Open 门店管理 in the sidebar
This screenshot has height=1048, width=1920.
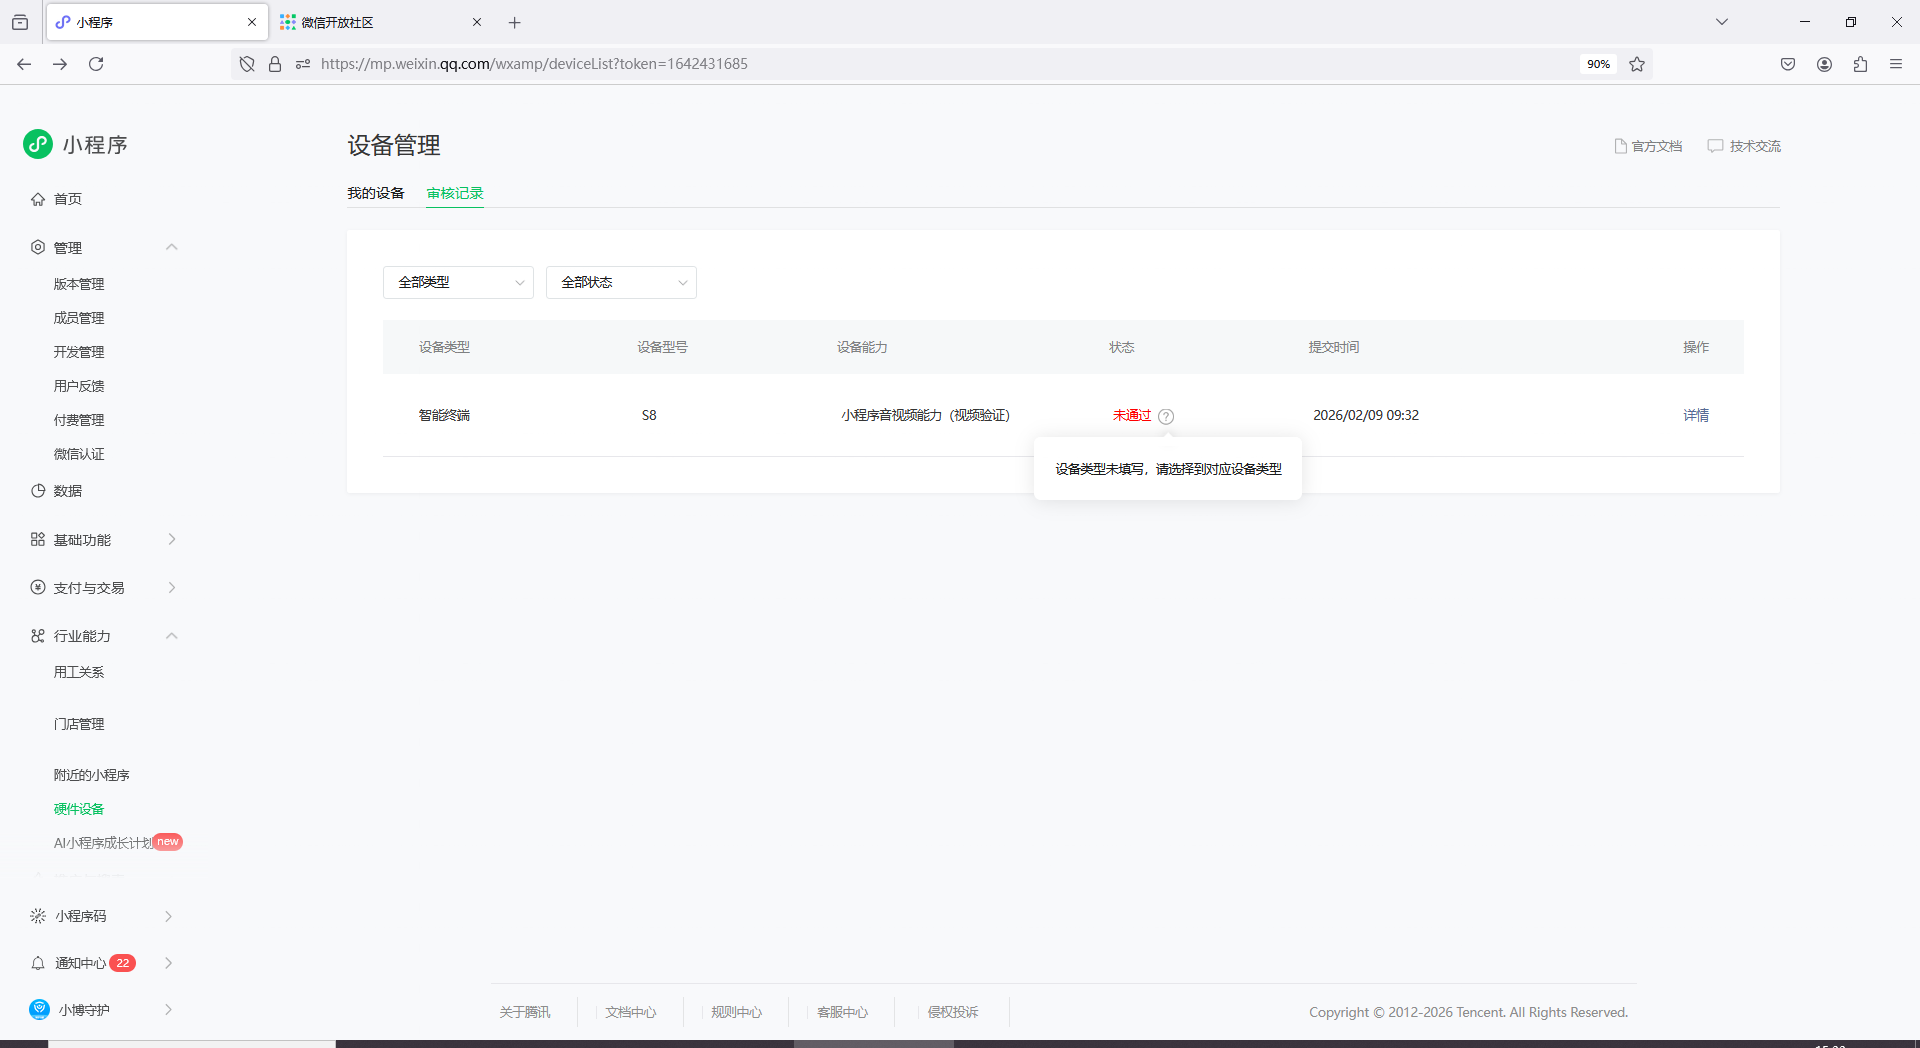pos(79,724)
